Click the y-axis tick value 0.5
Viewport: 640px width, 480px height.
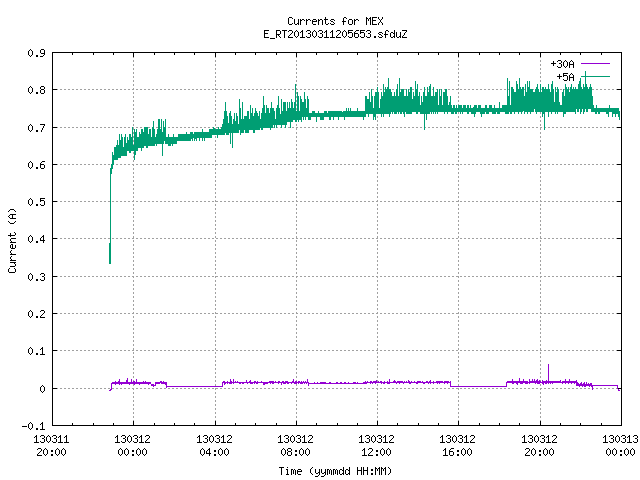pos(36,202)
